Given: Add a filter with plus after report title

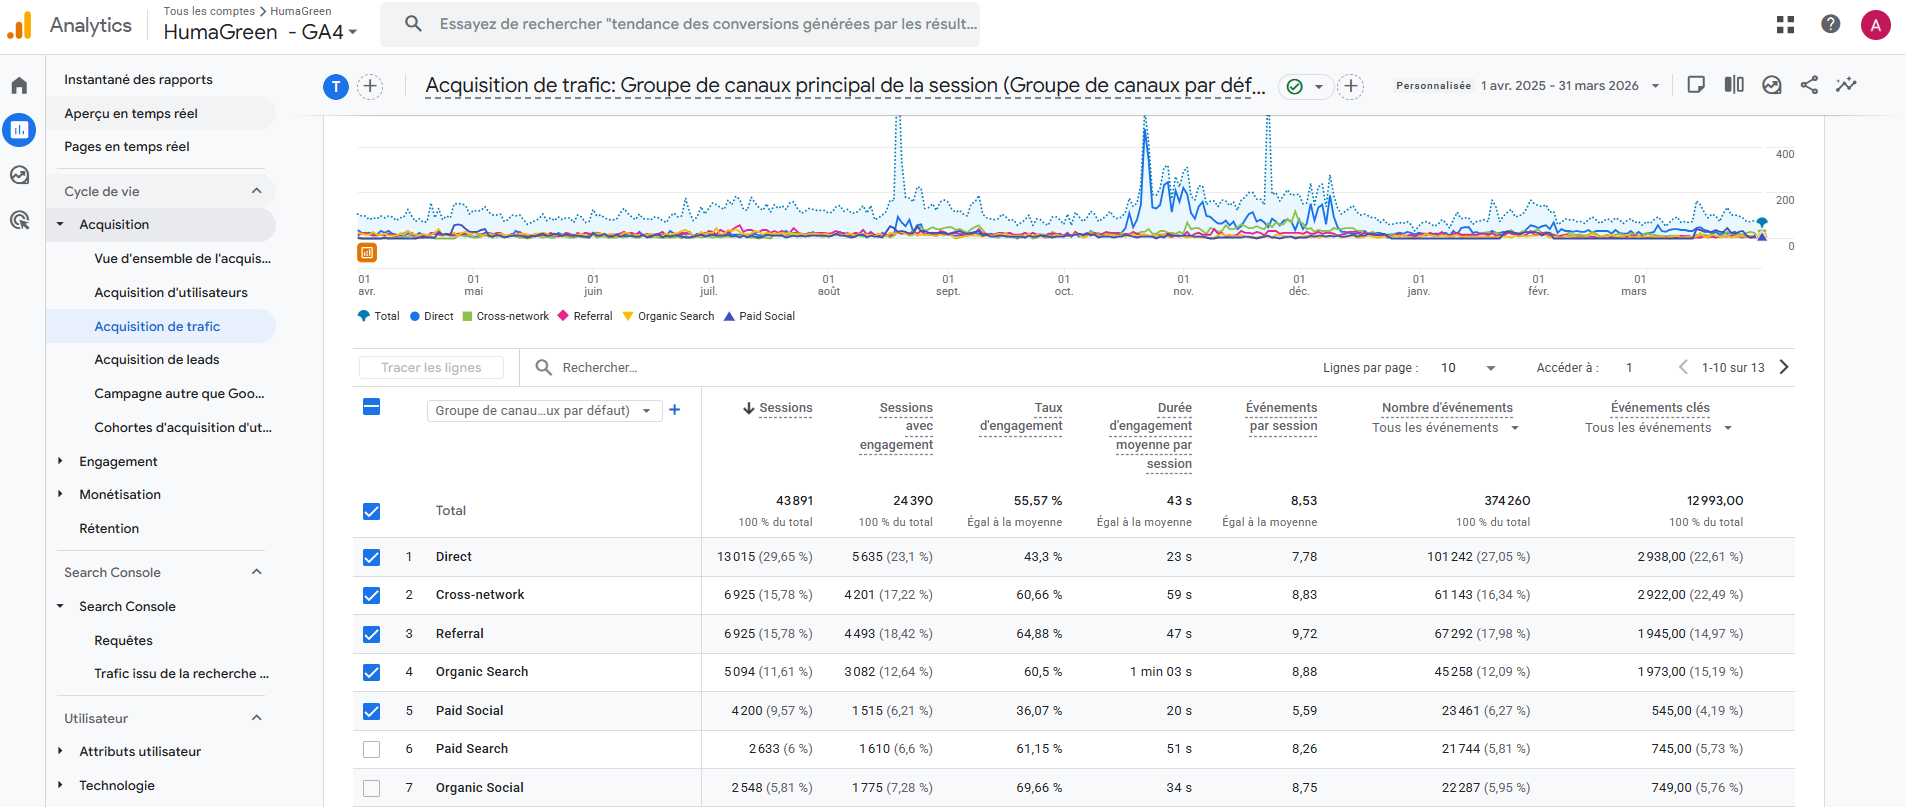Looking at the screenshot, I should (1351, 87).
